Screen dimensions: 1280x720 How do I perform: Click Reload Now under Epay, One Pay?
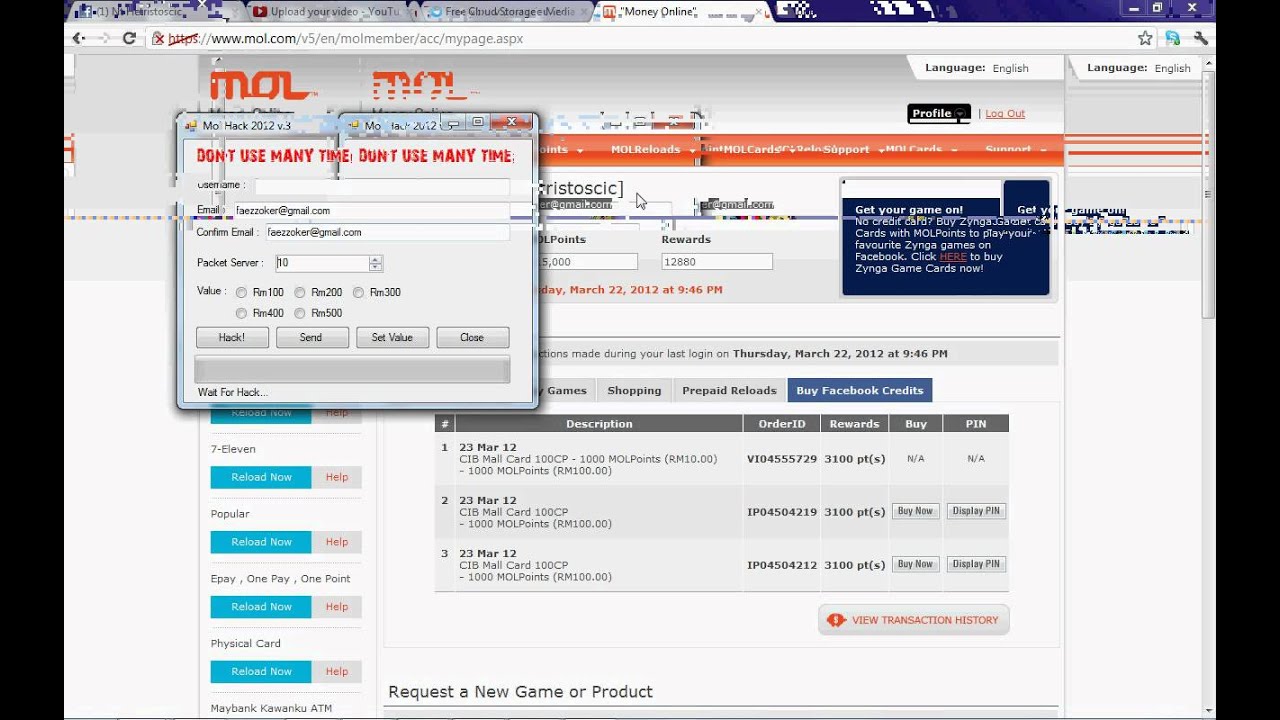pos(261,607)
